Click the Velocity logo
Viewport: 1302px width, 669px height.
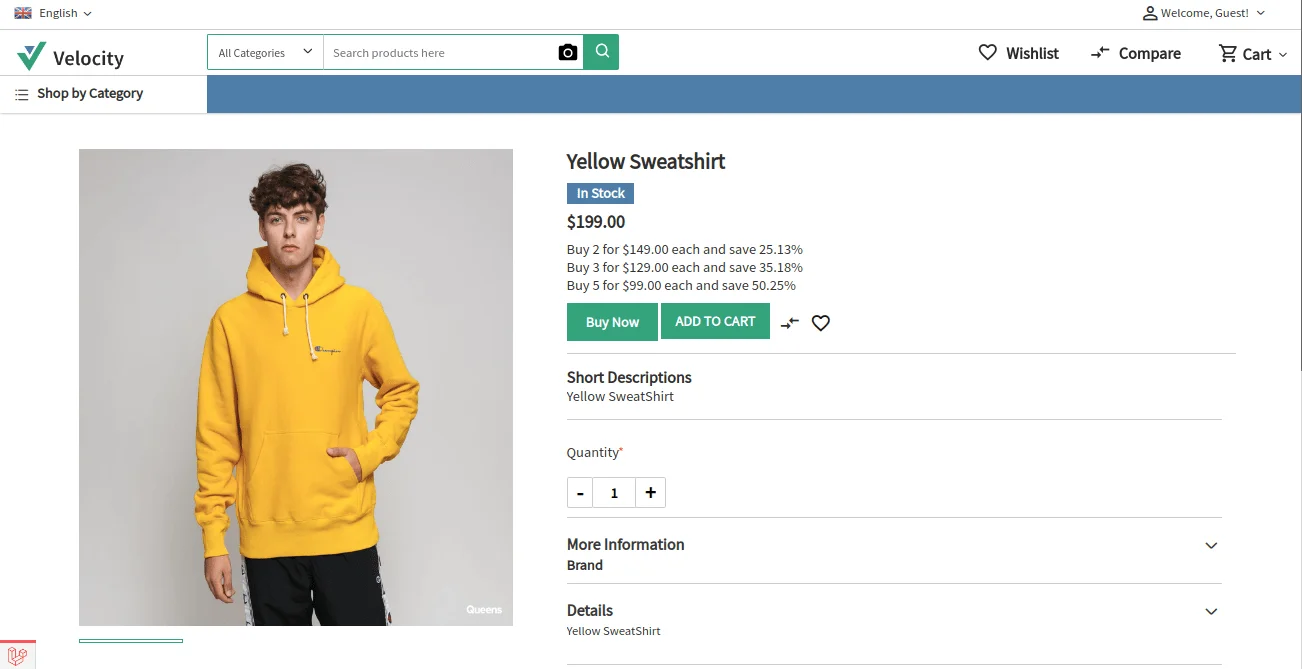pos(71,56)
